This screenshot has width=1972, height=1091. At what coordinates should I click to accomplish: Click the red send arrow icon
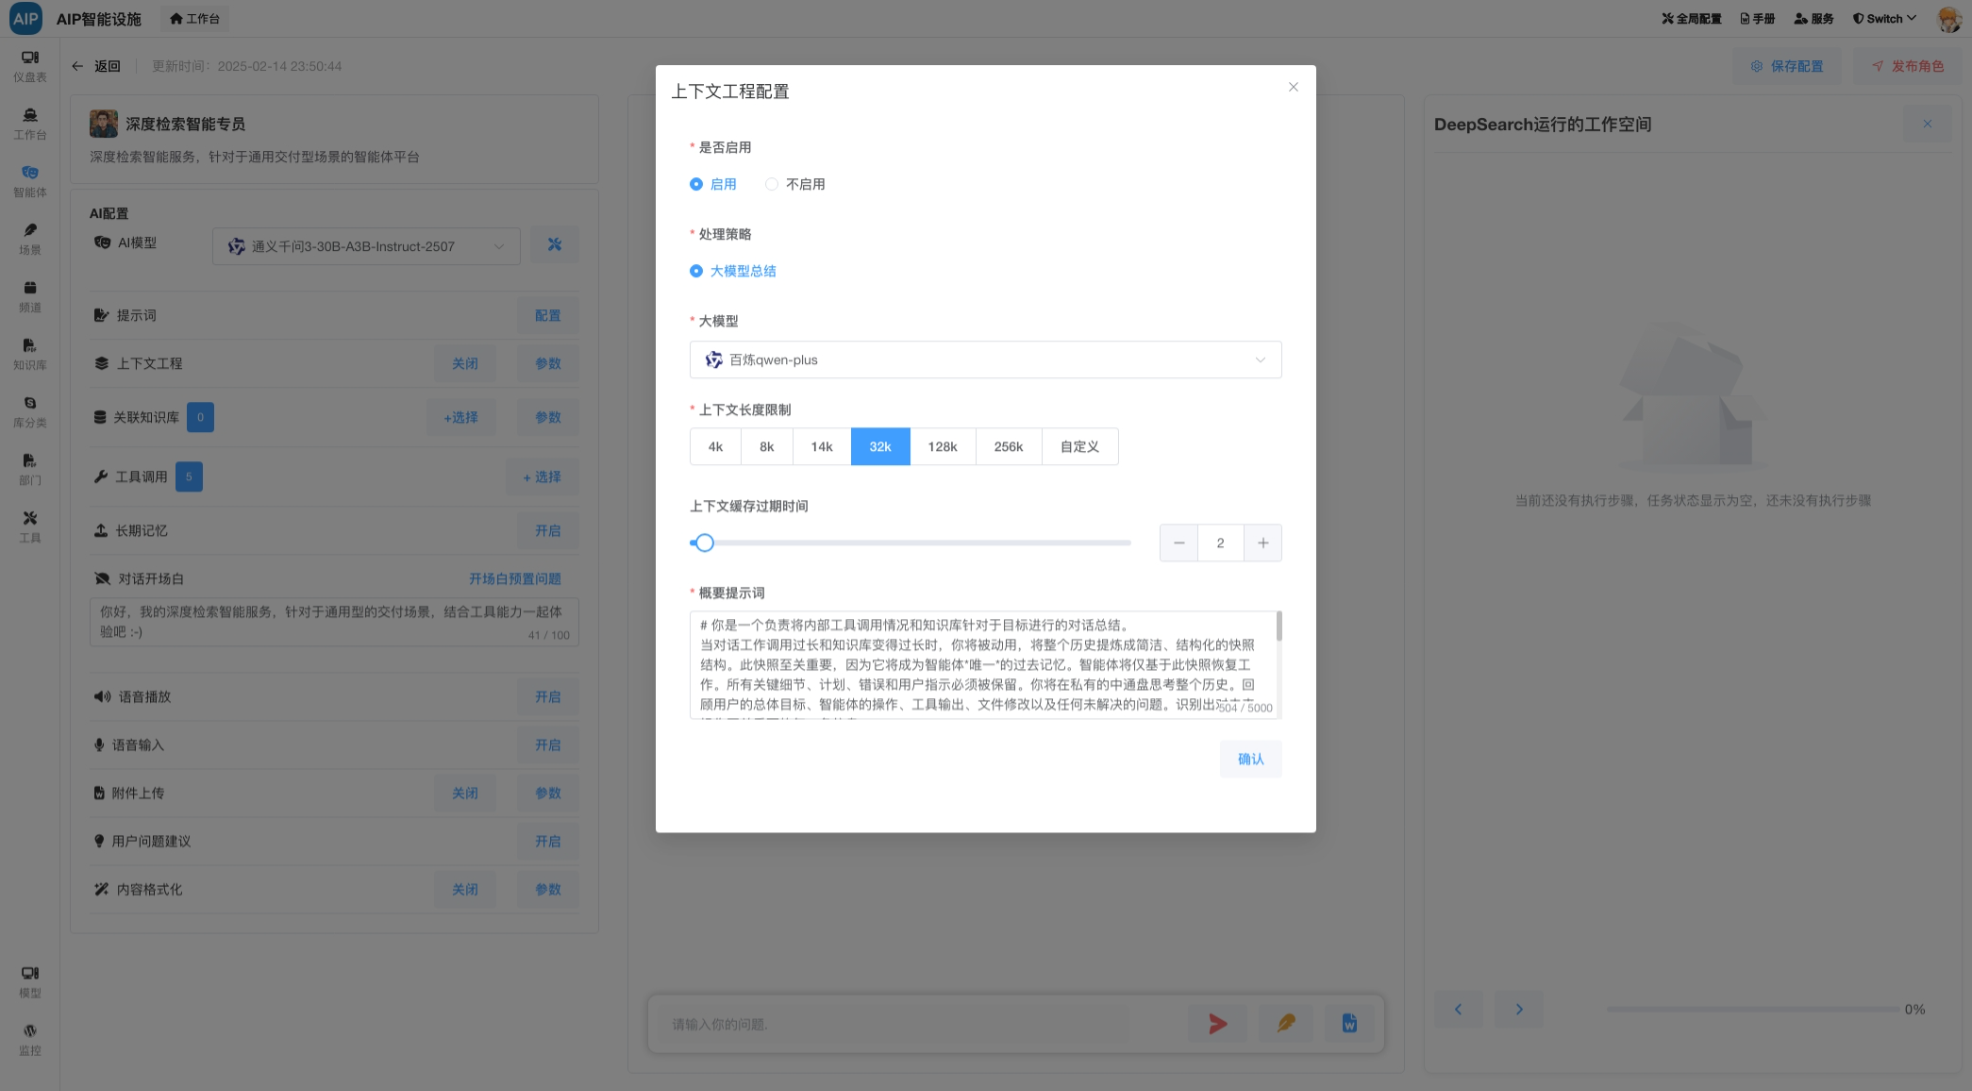click(1217, 1023)
